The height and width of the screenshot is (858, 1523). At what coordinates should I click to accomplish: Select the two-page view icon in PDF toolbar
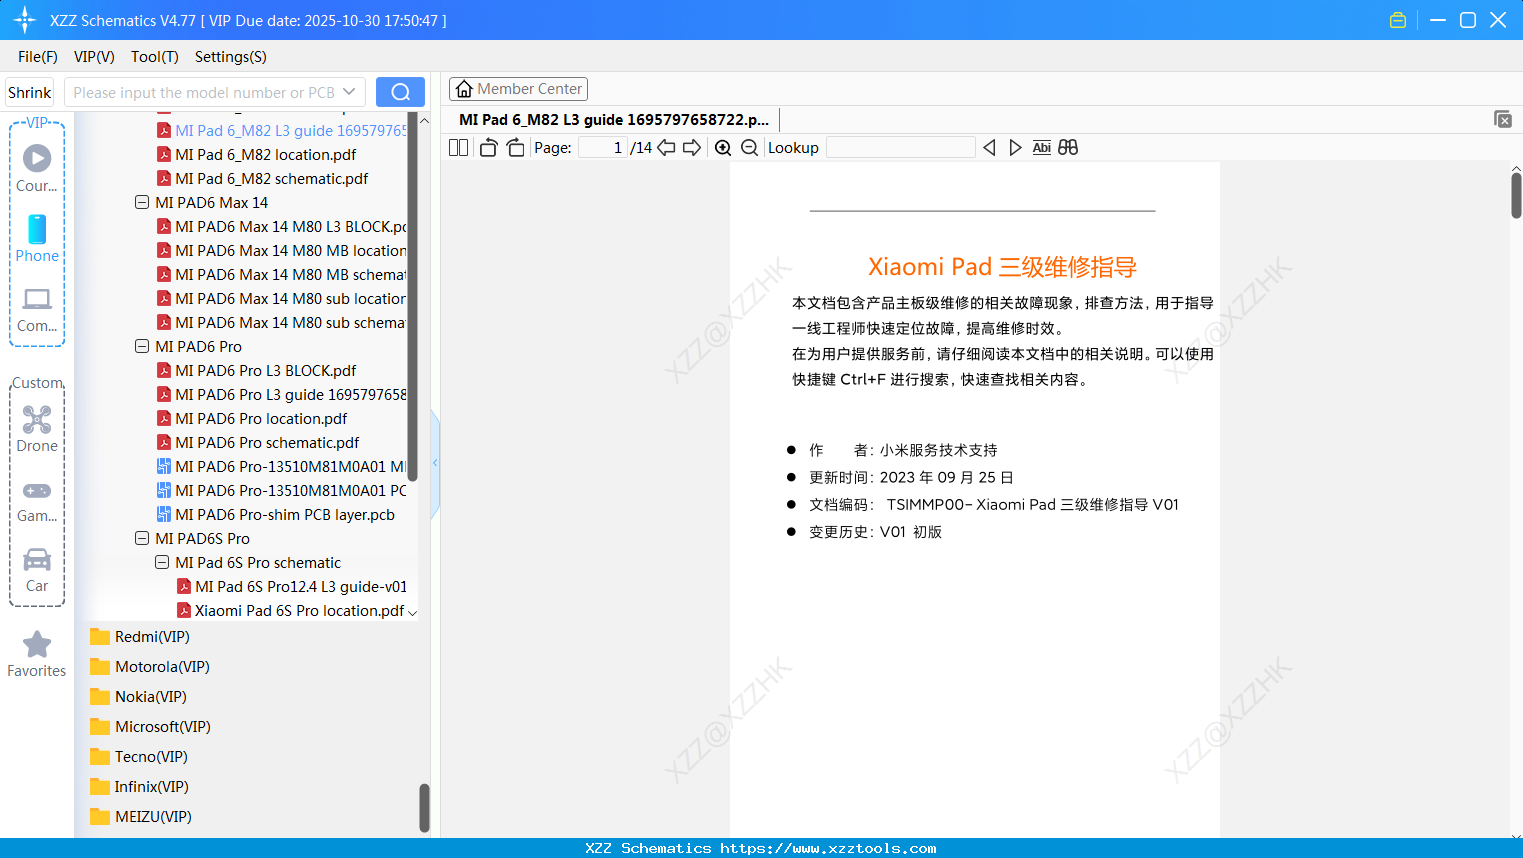click(x=457, y=147)
